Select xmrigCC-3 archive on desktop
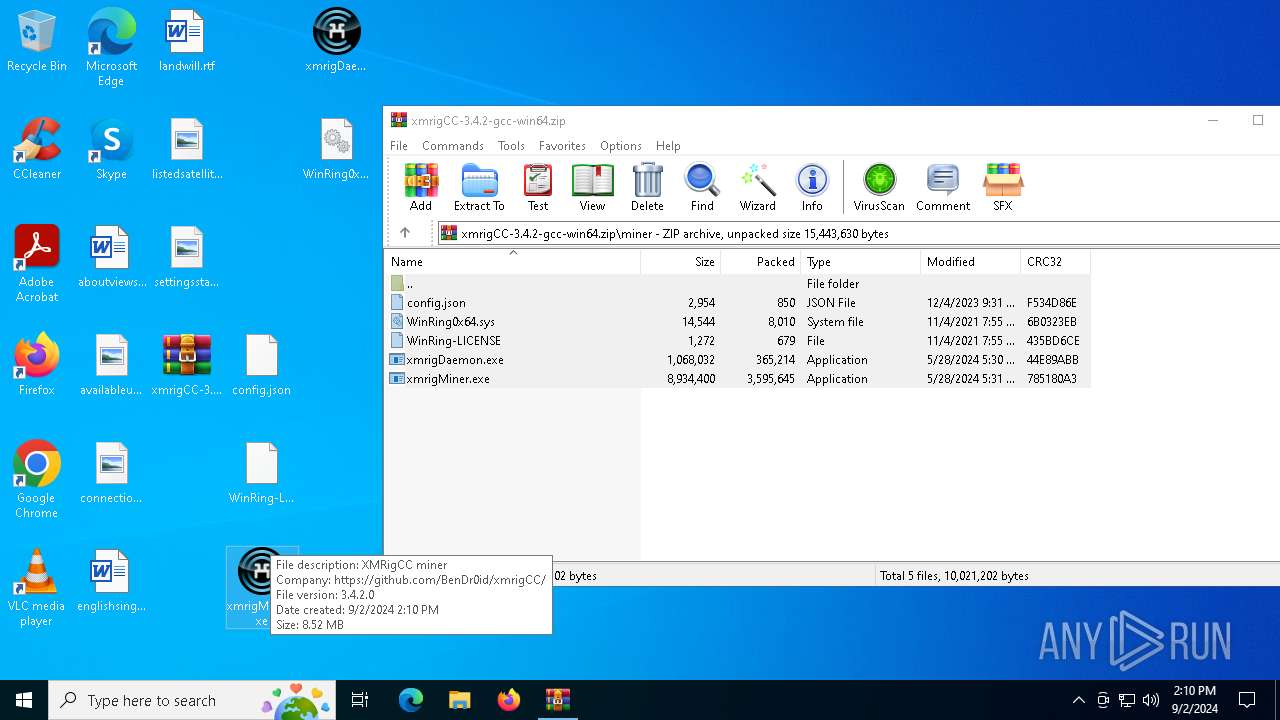The image size is (1280, 720). [x=187, y=366]
